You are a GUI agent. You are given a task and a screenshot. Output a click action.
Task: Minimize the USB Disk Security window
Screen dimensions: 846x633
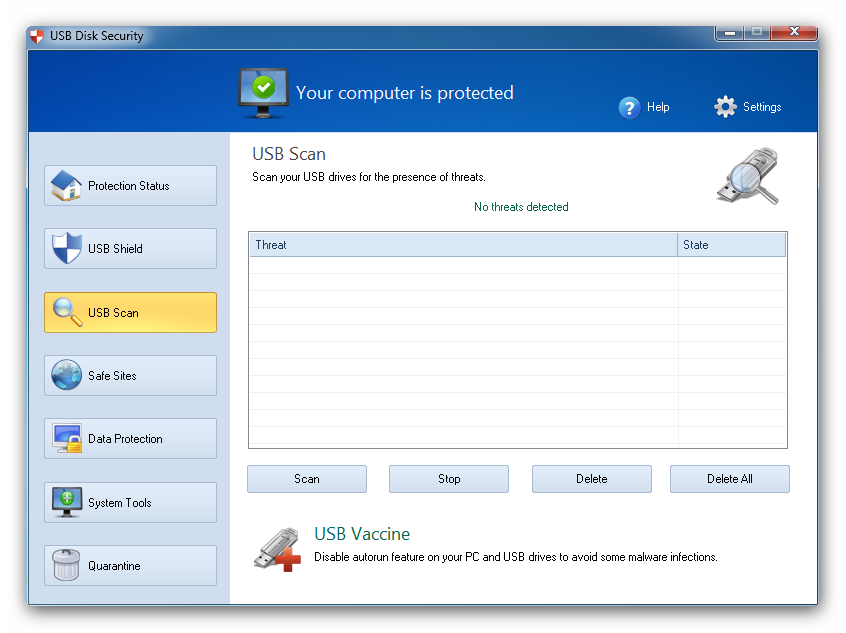tap(730, 33)
